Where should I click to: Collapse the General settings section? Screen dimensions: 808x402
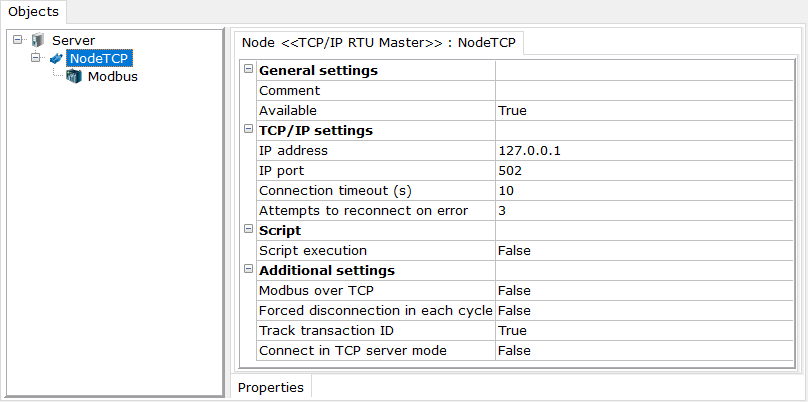pos(248,69)
